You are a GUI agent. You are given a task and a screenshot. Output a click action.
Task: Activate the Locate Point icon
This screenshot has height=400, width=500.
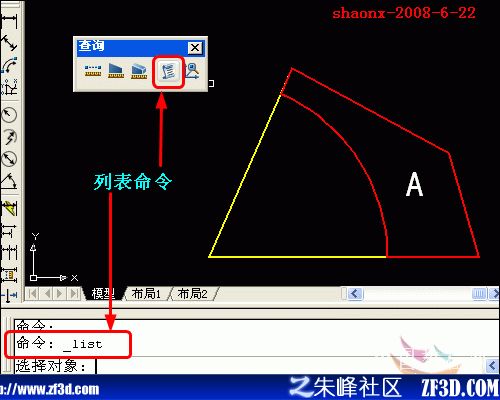[192, 71]
